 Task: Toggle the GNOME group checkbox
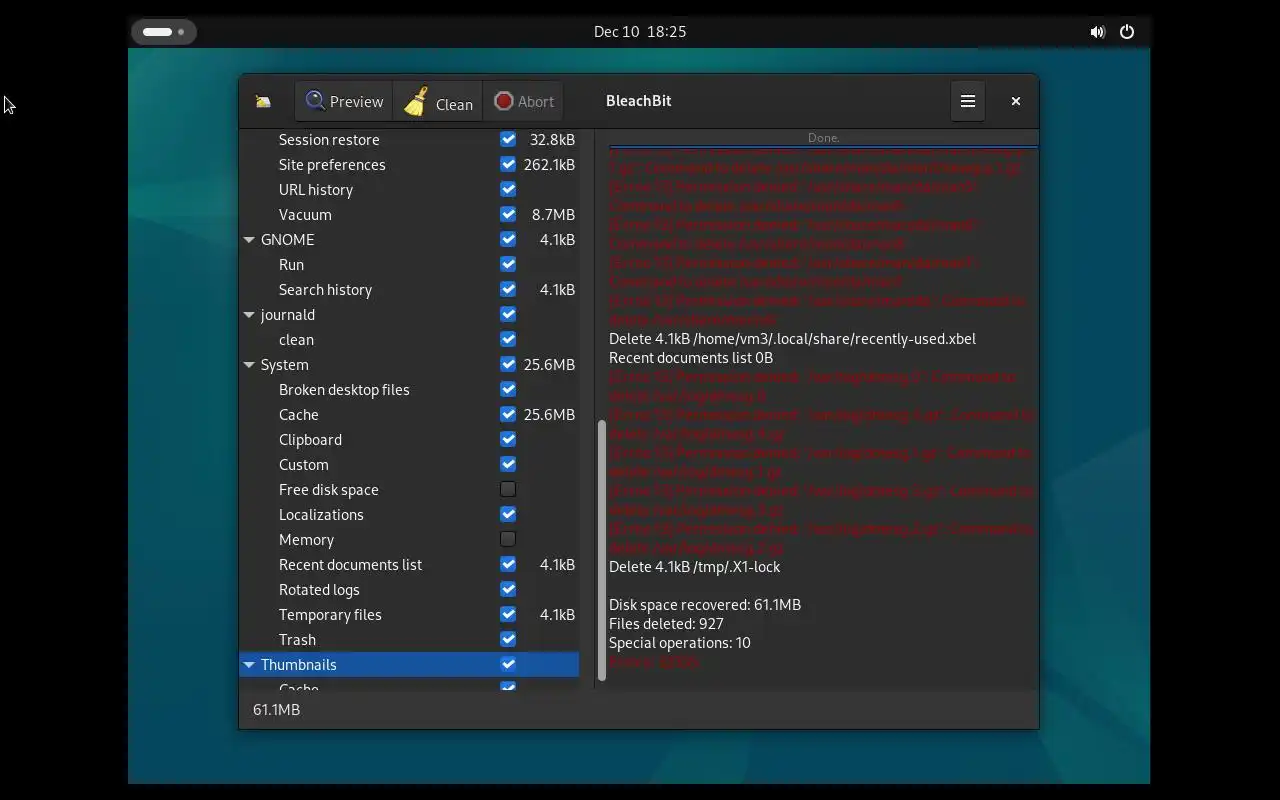coord(508,239)
